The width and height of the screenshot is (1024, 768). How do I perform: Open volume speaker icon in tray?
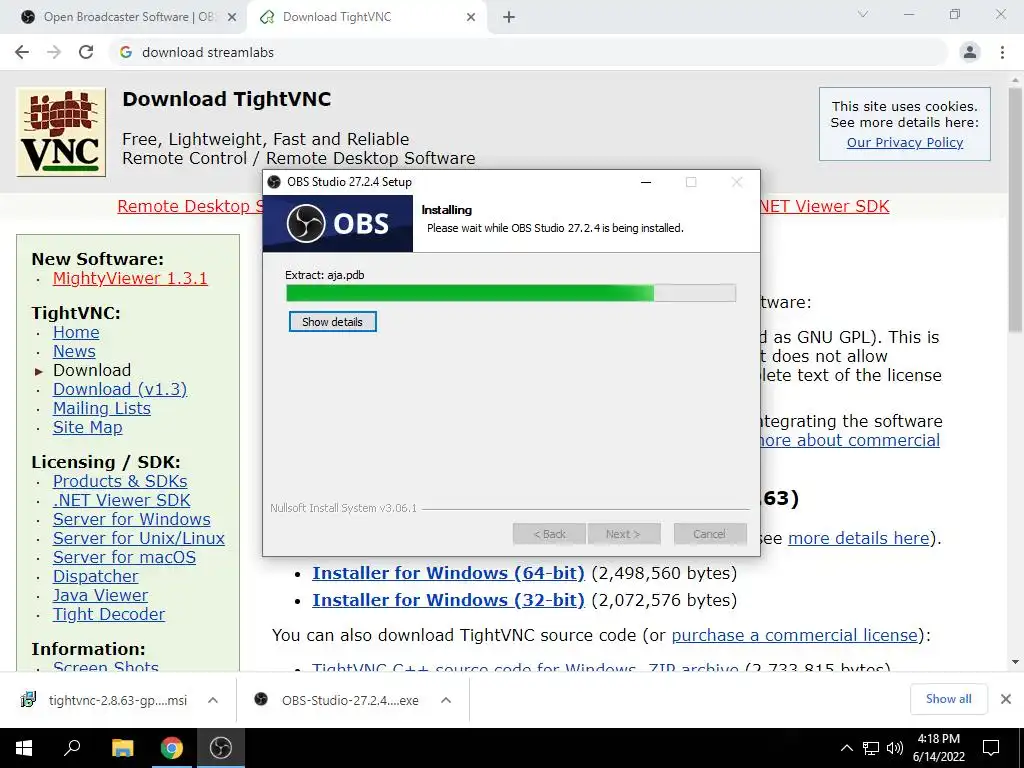point(895,748)
